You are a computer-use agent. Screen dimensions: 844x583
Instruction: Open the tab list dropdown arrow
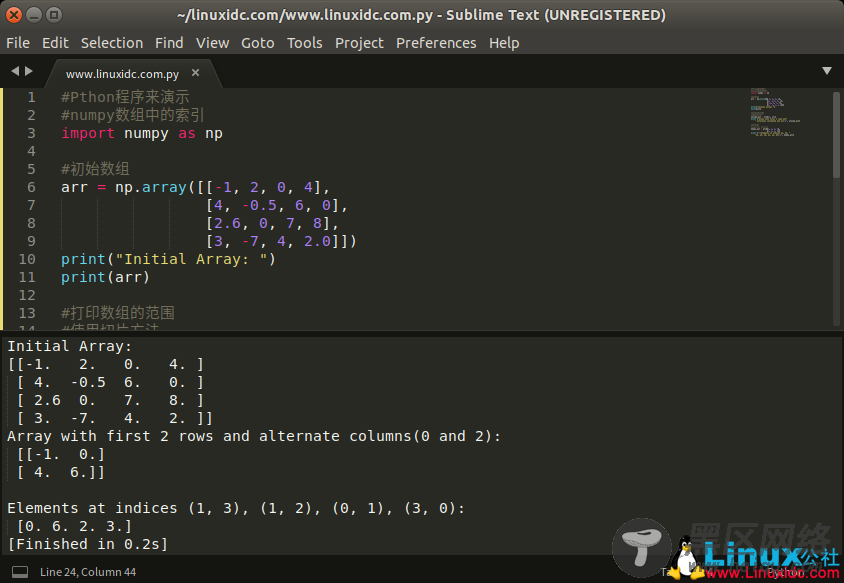[x=827, y=71]
